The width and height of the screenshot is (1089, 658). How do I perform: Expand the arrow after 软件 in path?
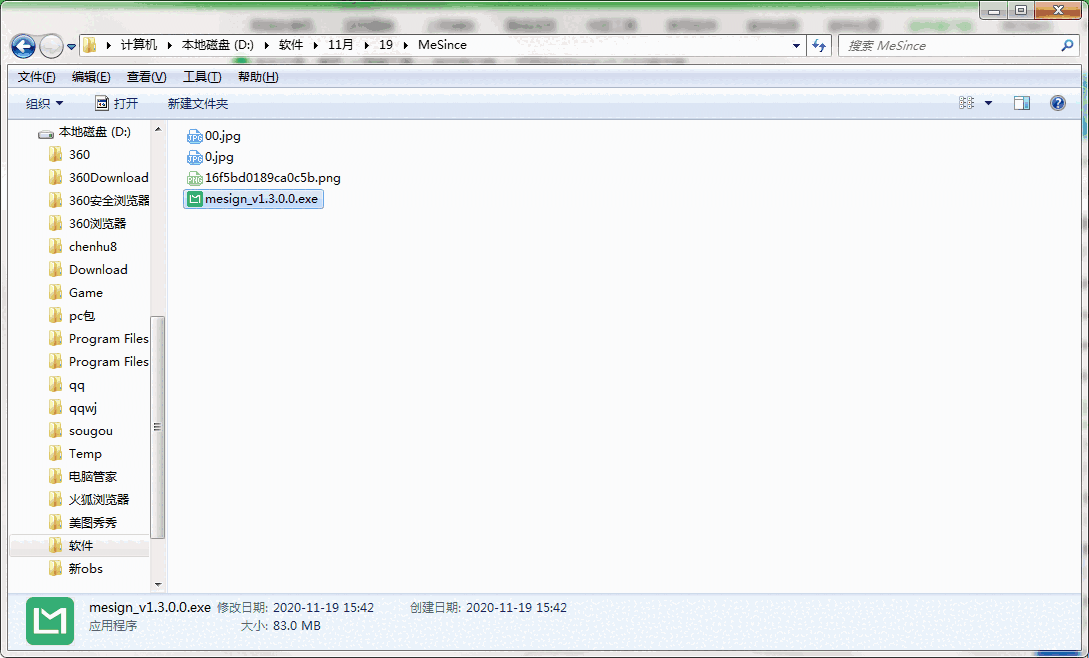pos(315,45)
